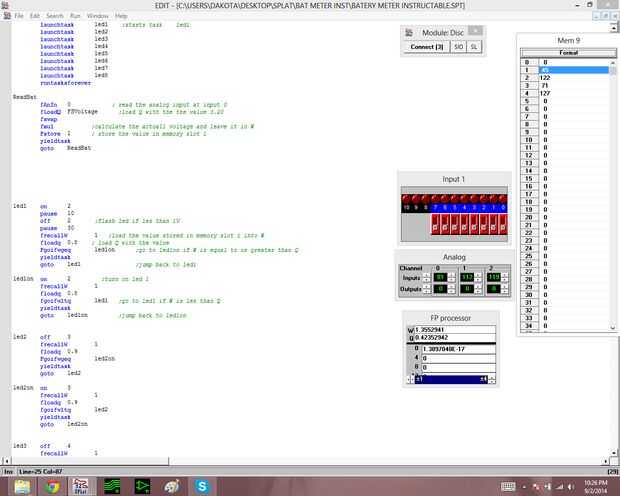Click the SPLat app icon left of File menu
The width and height of the screenshot is (620, 496).
[x=7, y=16]
